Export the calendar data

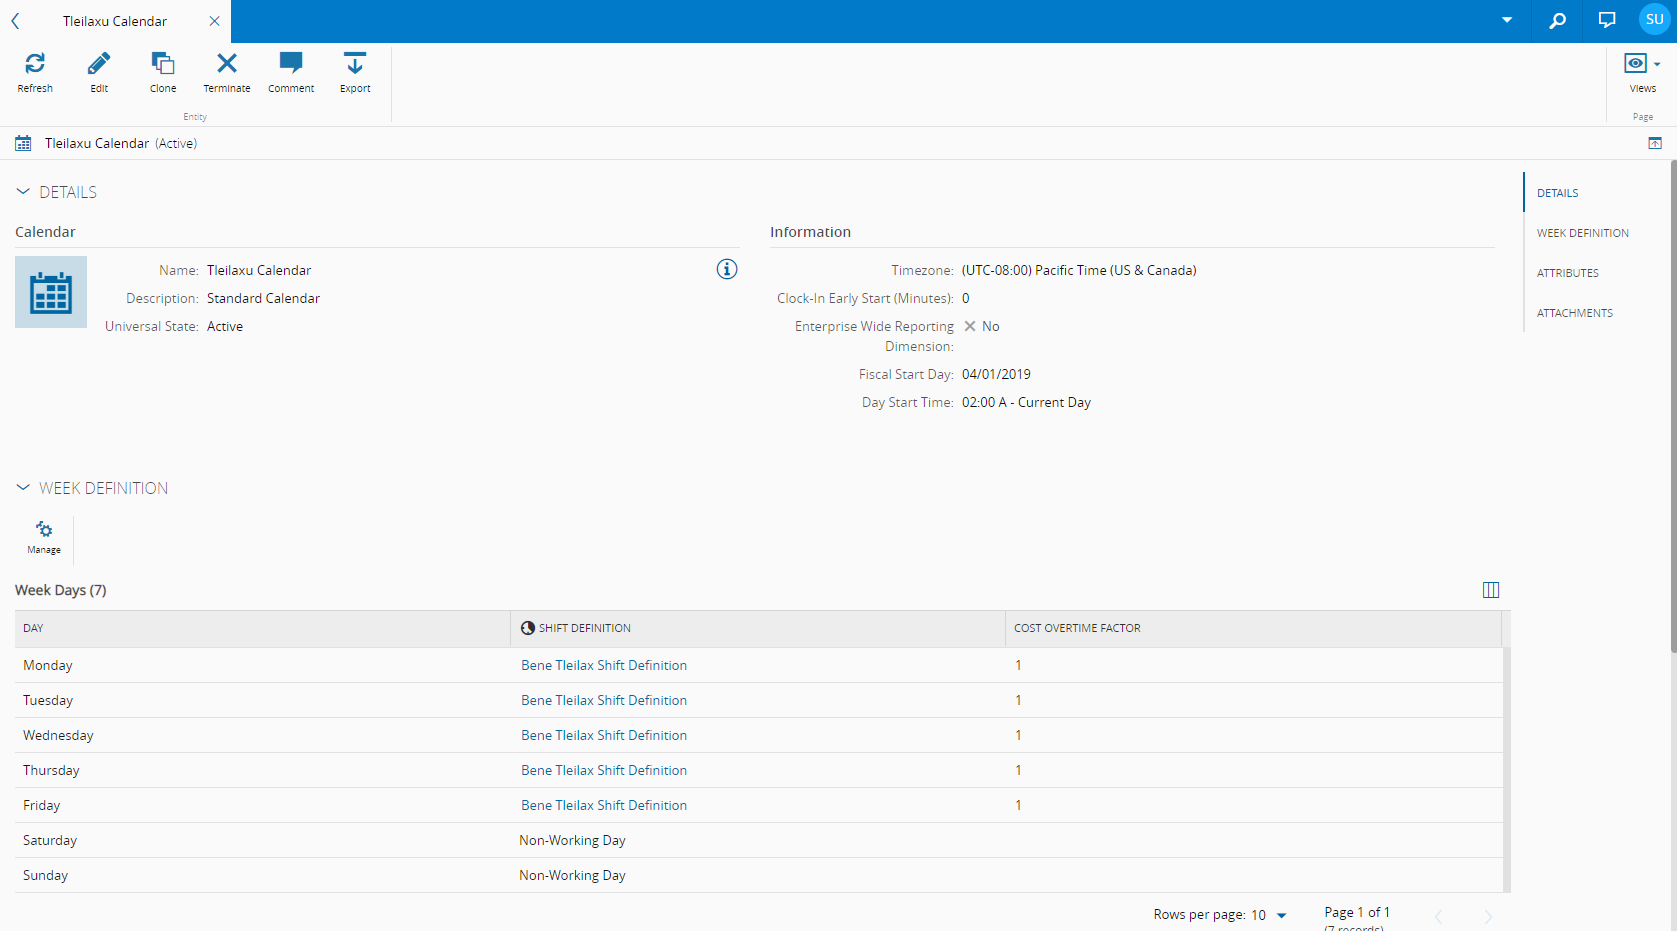(355, 72)
